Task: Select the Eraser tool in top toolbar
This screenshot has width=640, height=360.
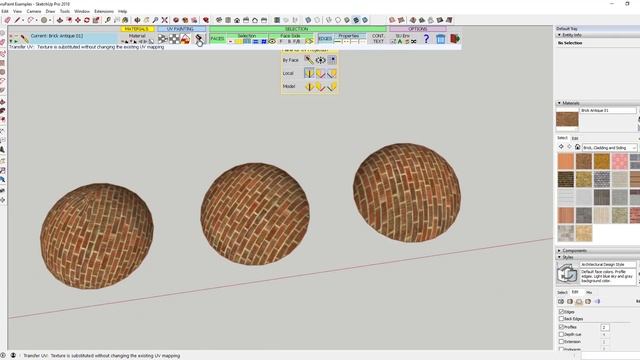Action: click(7, 20)
